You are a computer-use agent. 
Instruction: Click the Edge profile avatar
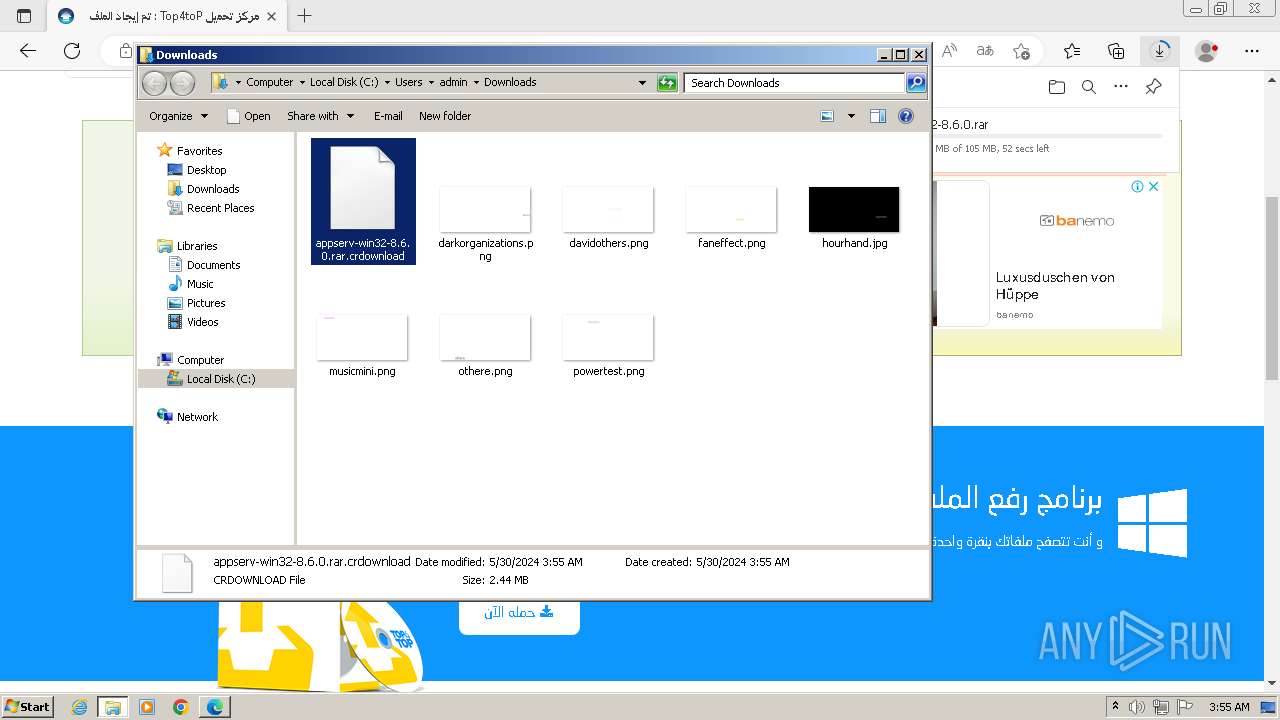[x=1207, y=50]
